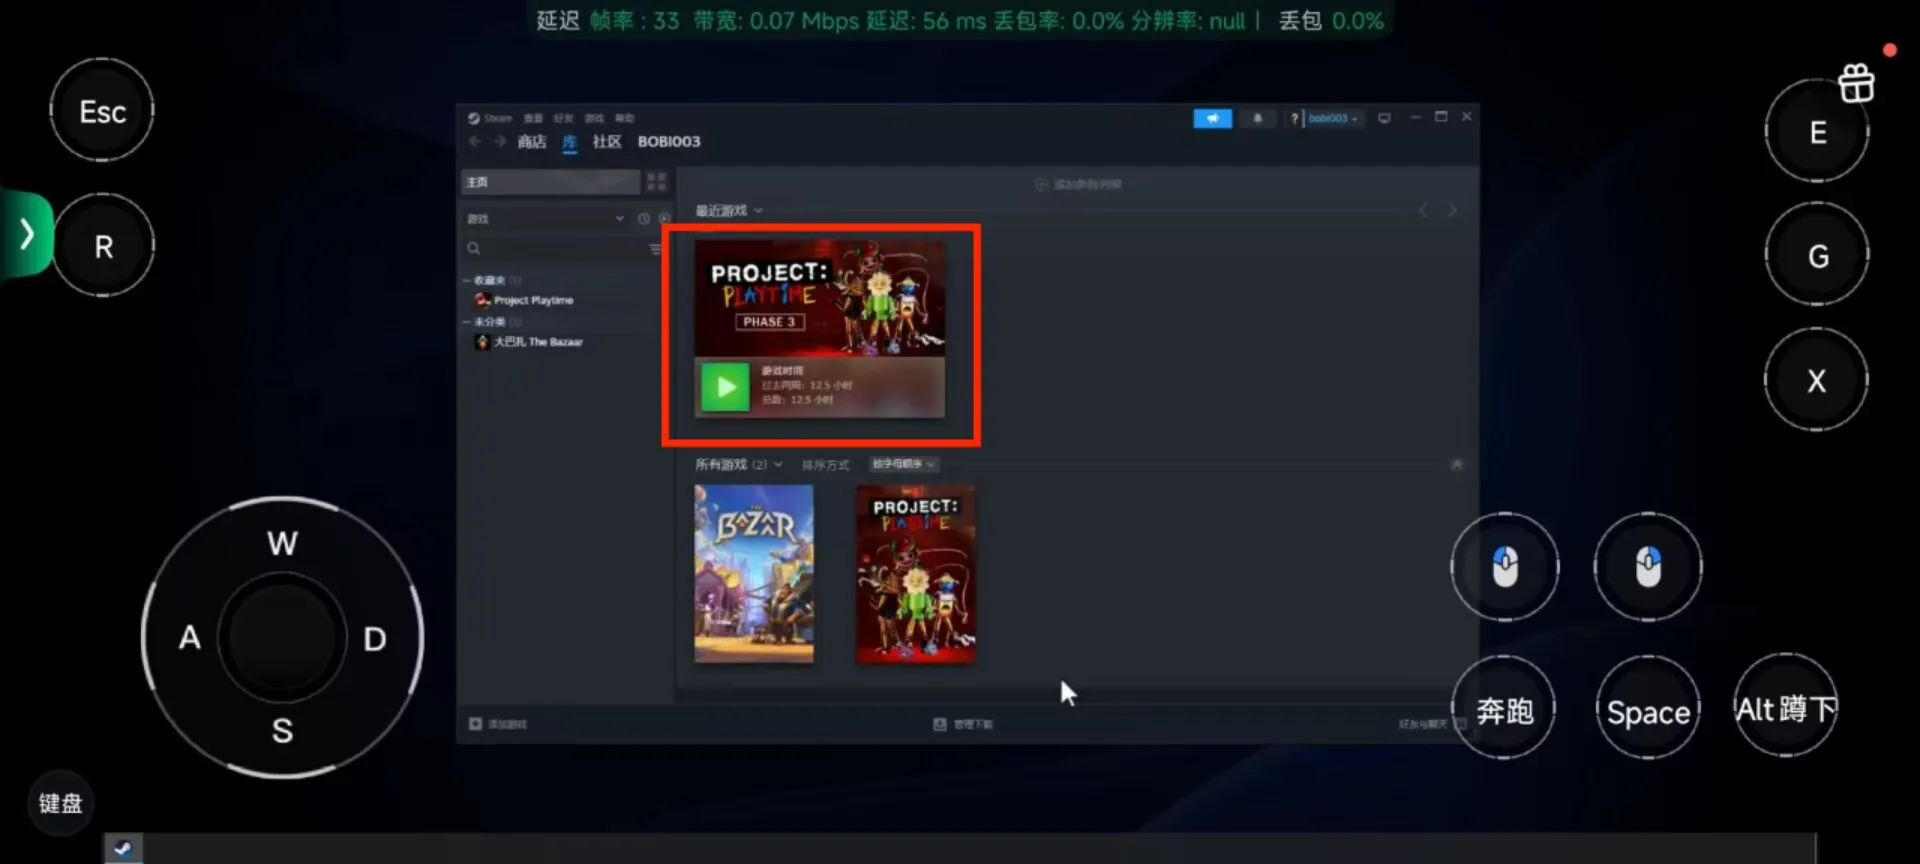Click the recent activity clock filter icon
Viewport: 1920px width, 864px height.
coord(643,218)
